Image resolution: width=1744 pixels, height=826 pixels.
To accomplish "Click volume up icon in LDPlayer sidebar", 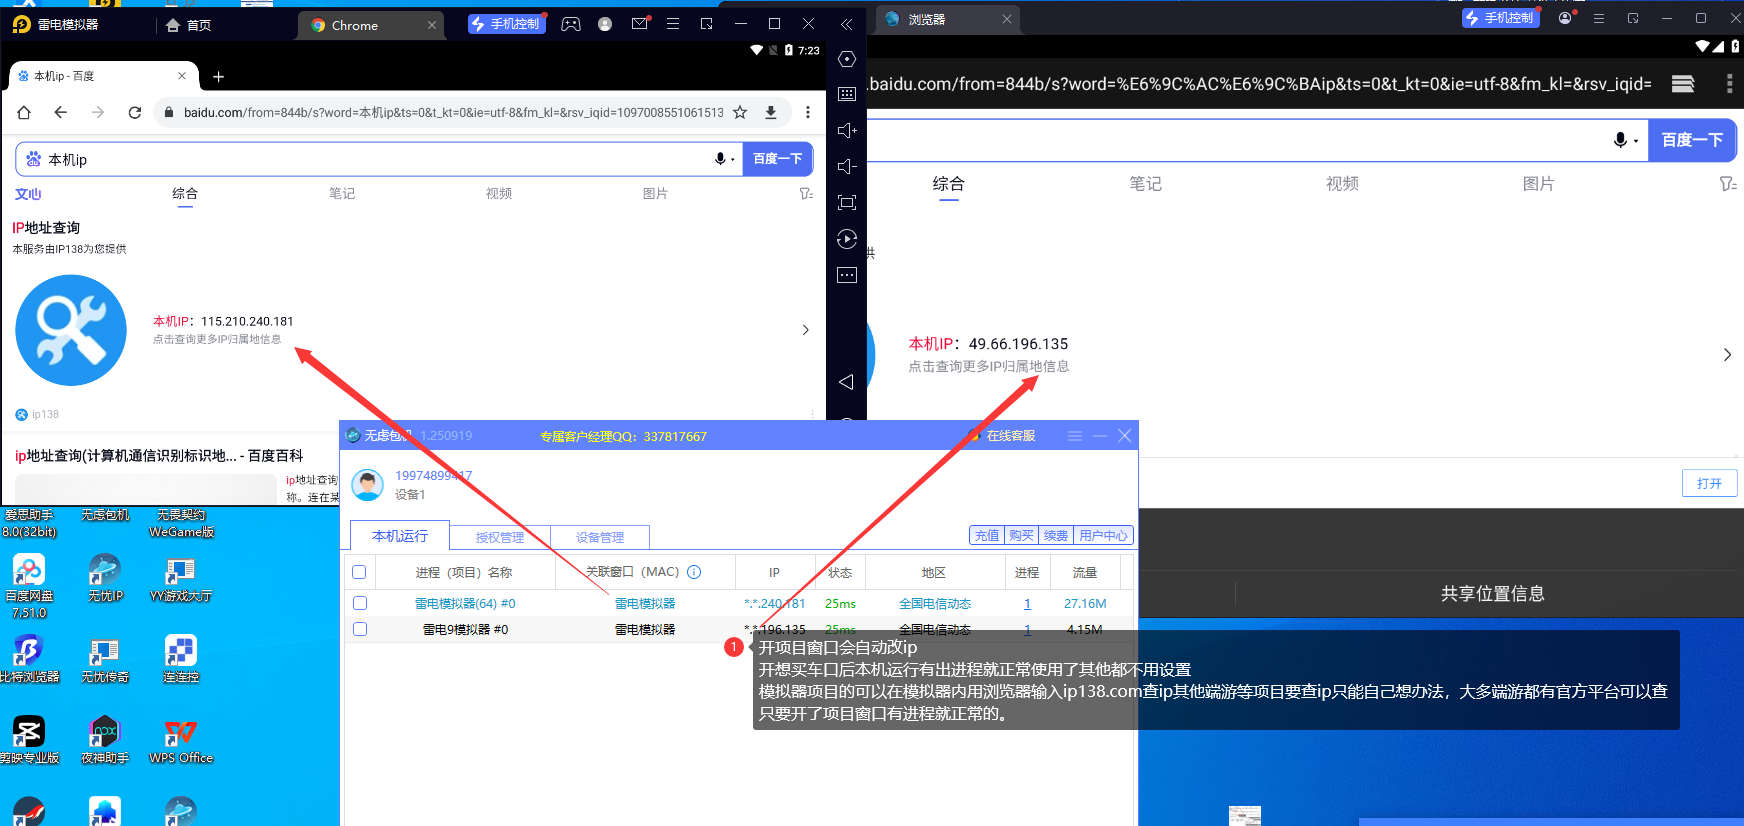I will tap(847, 130).
